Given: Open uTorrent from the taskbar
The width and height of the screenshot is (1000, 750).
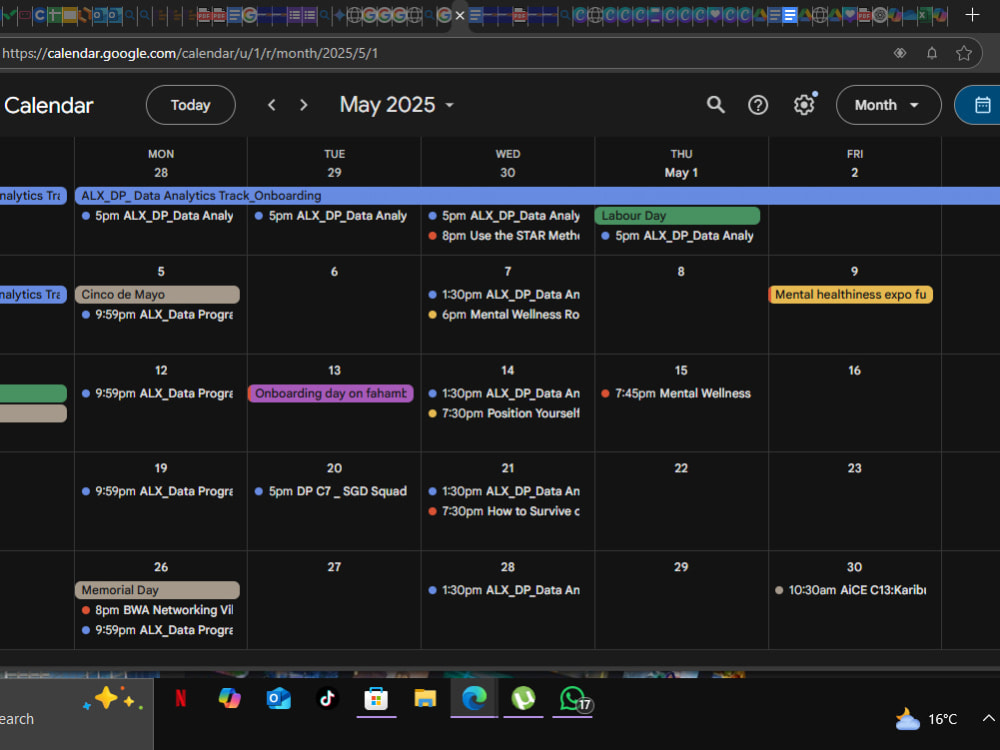Looking at the screenshot, I should pyautogui.click(x=523, y=699).
